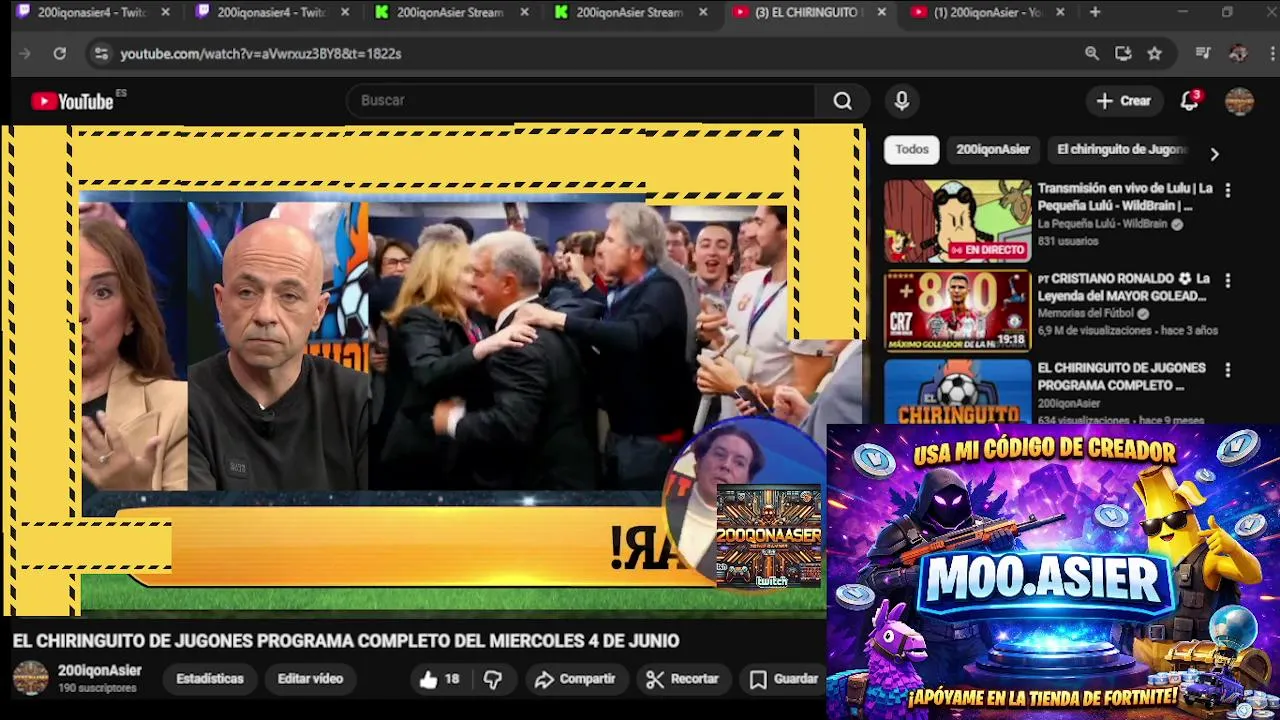Screen dimensions: 1280x720
Task: Open options for La Pequeña Lulú video
Action: [x=1228, y=190]
